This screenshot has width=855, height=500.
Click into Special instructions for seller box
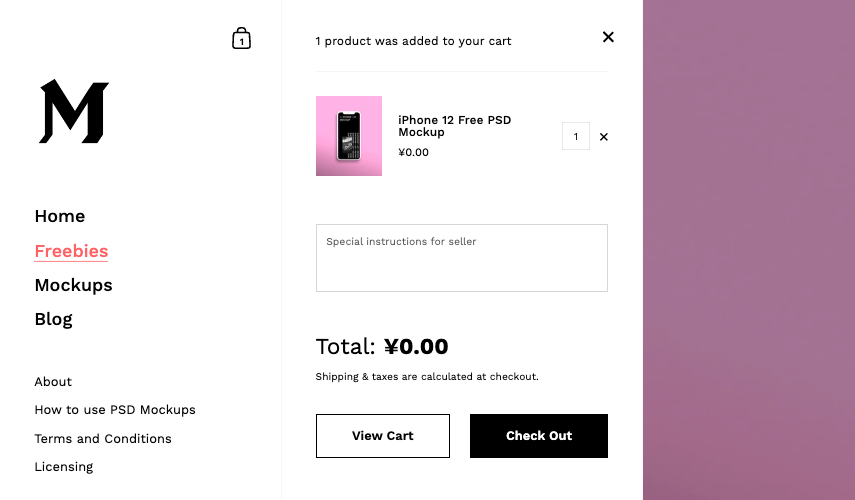[462, 258]
